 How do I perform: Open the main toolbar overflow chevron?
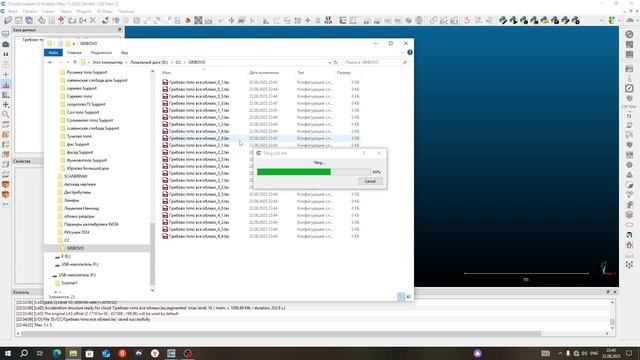[601, 20]
